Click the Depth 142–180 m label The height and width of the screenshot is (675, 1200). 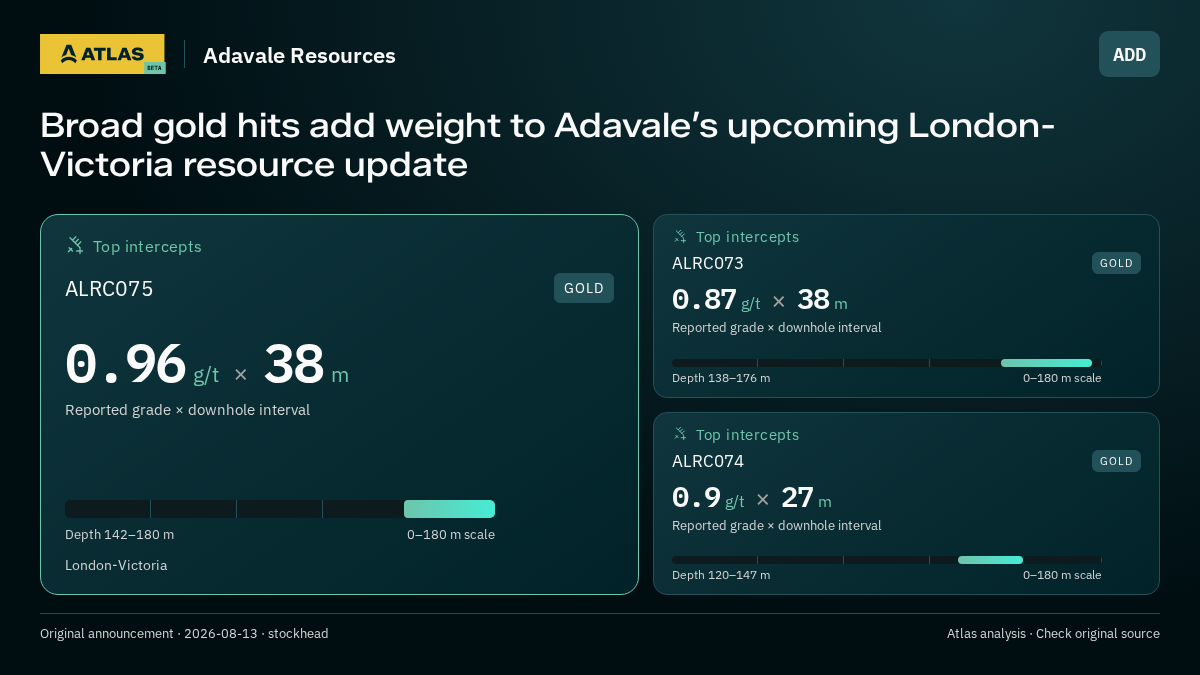[x=119, y=535]
